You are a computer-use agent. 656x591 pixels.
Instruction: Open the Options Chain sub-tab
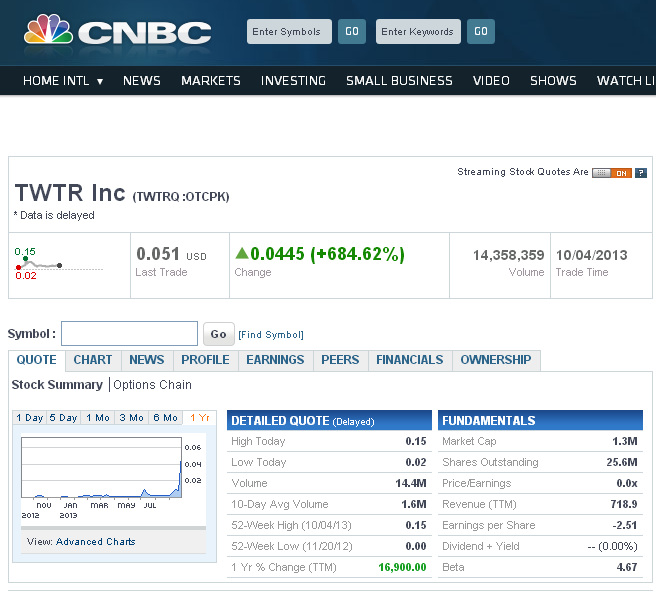coord(152,385)
